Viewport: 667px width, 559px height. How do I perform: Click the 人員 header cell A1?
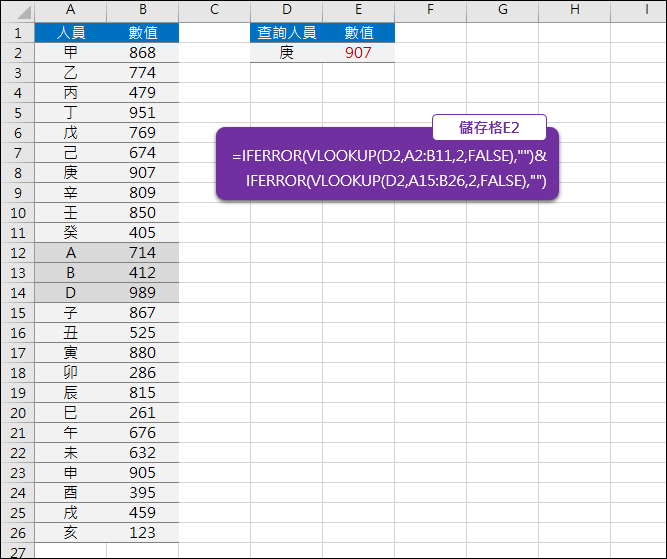[71, 33]
